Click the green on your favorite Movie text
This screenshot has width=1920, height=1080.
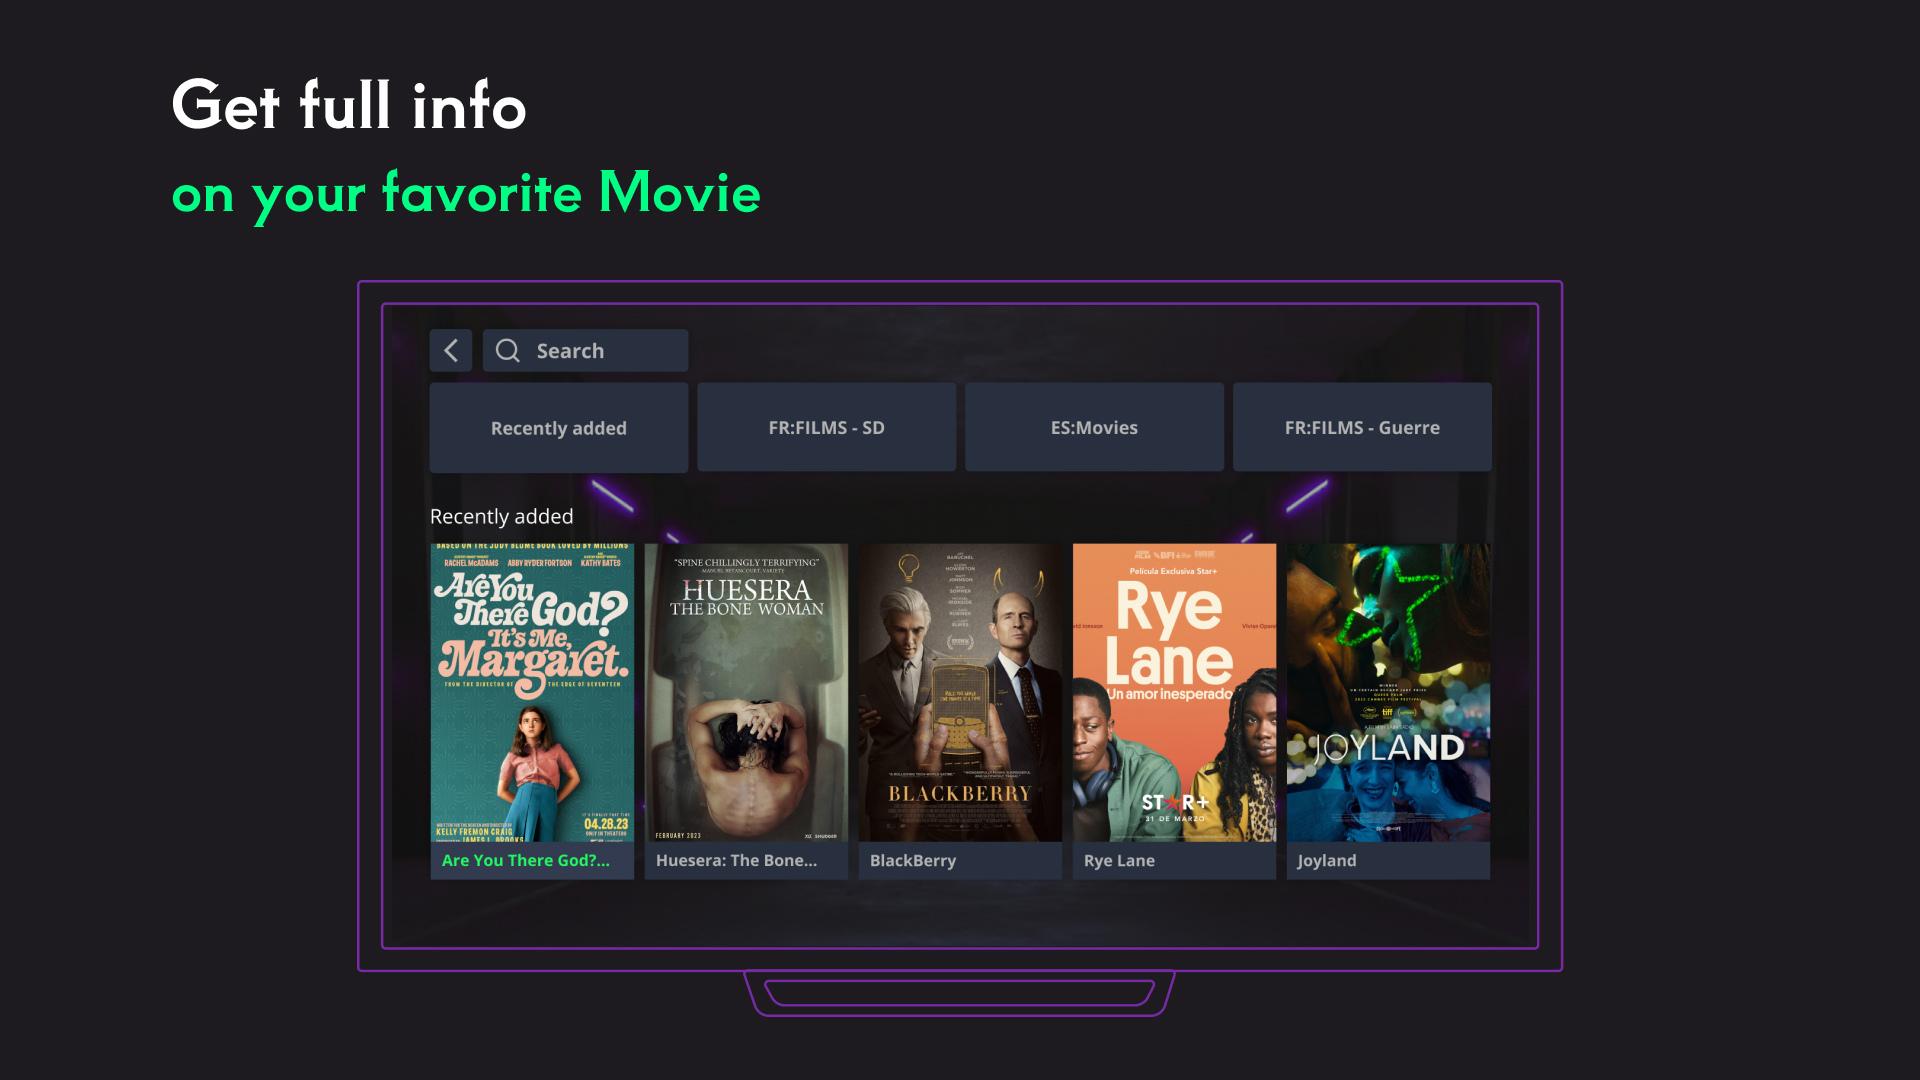pos(466,194)
